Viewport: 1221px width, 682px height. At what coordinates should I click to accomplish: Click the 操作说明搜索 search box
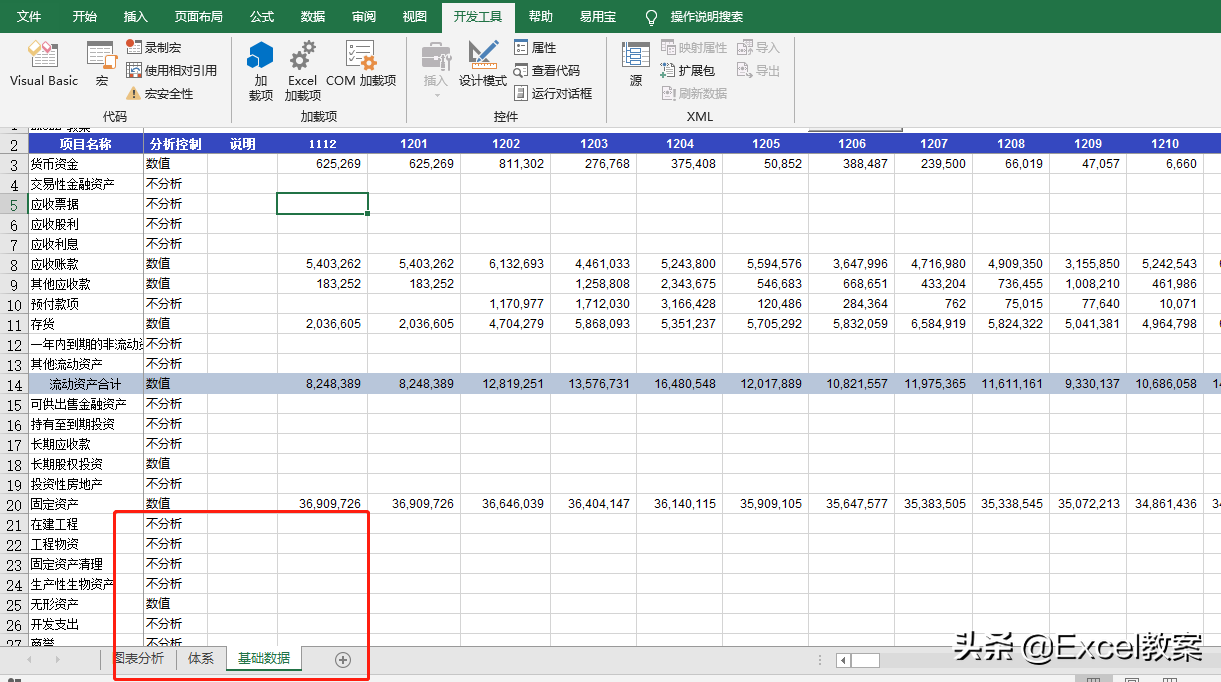click(x=706, y=17)
